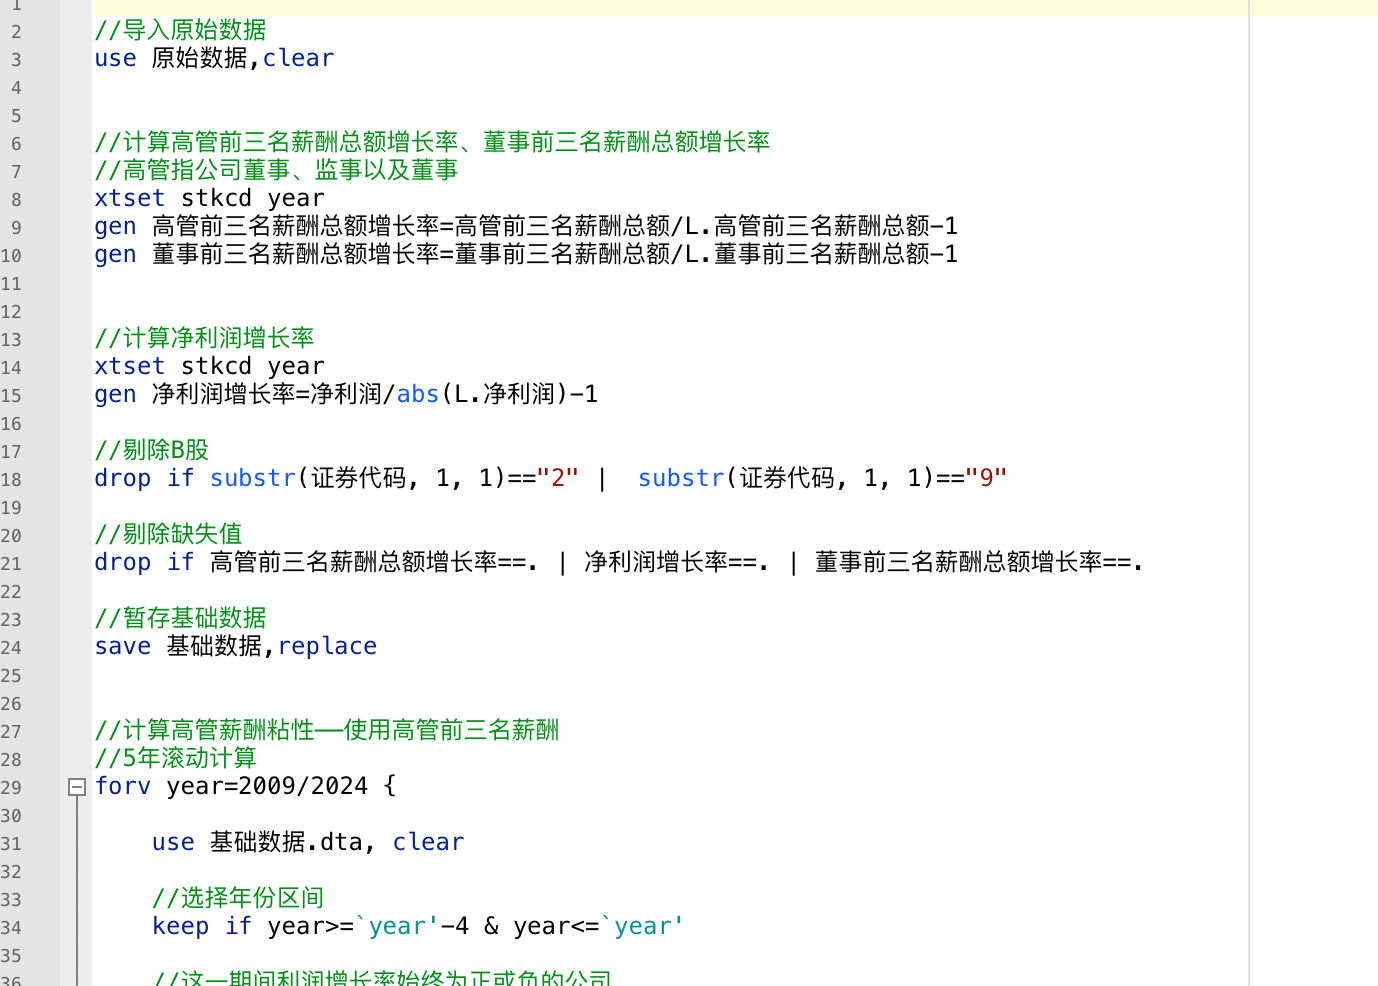Collapse the forv loop fold marker
Viewport: 1378px width, 986px height.
point(76,787)
